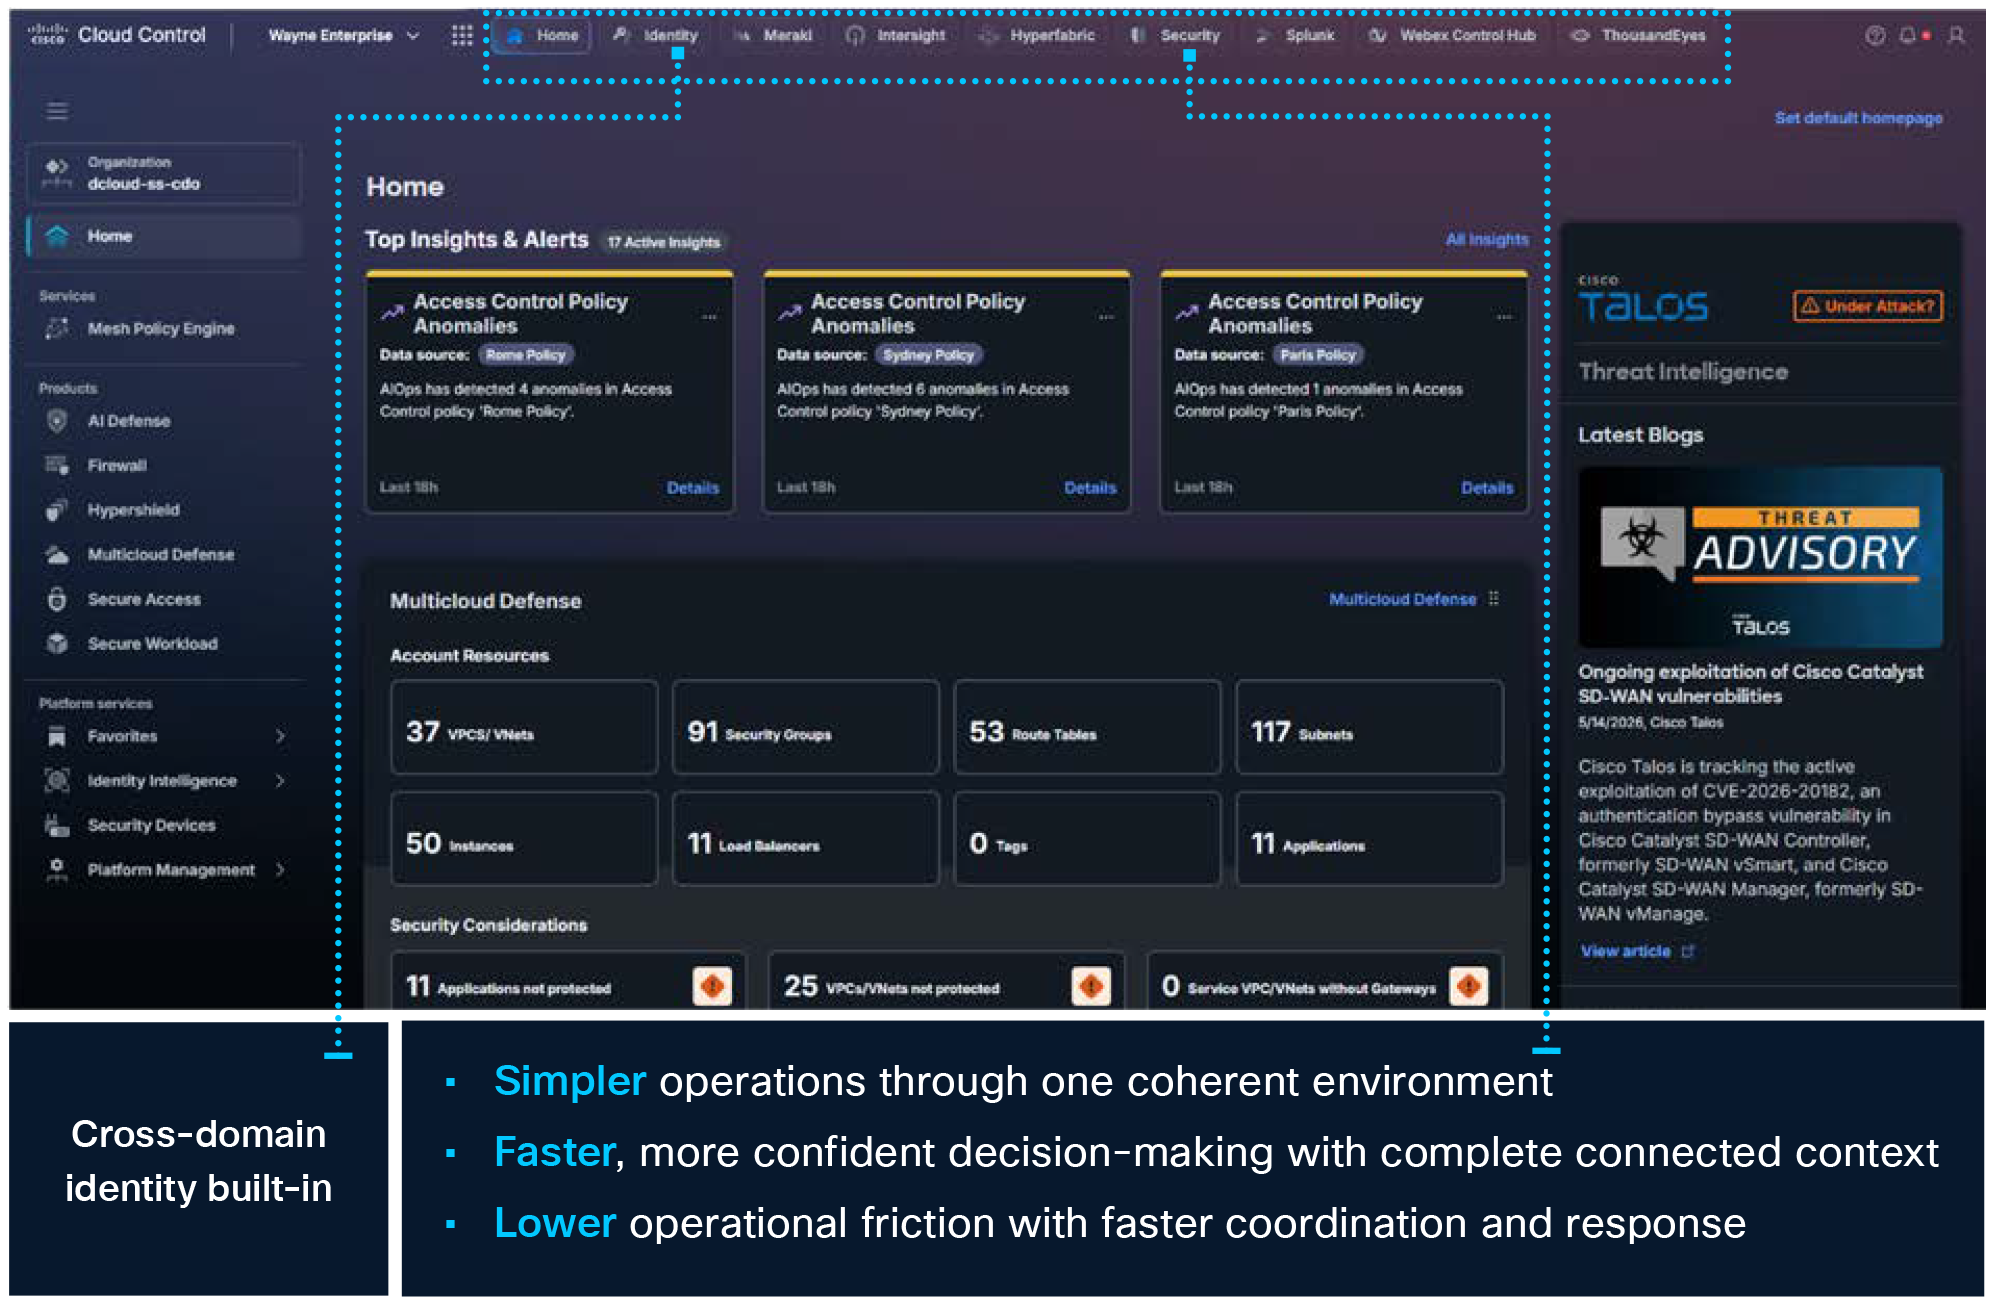
Task: Open more options on Rome Policy card
Action: [709, 316]
